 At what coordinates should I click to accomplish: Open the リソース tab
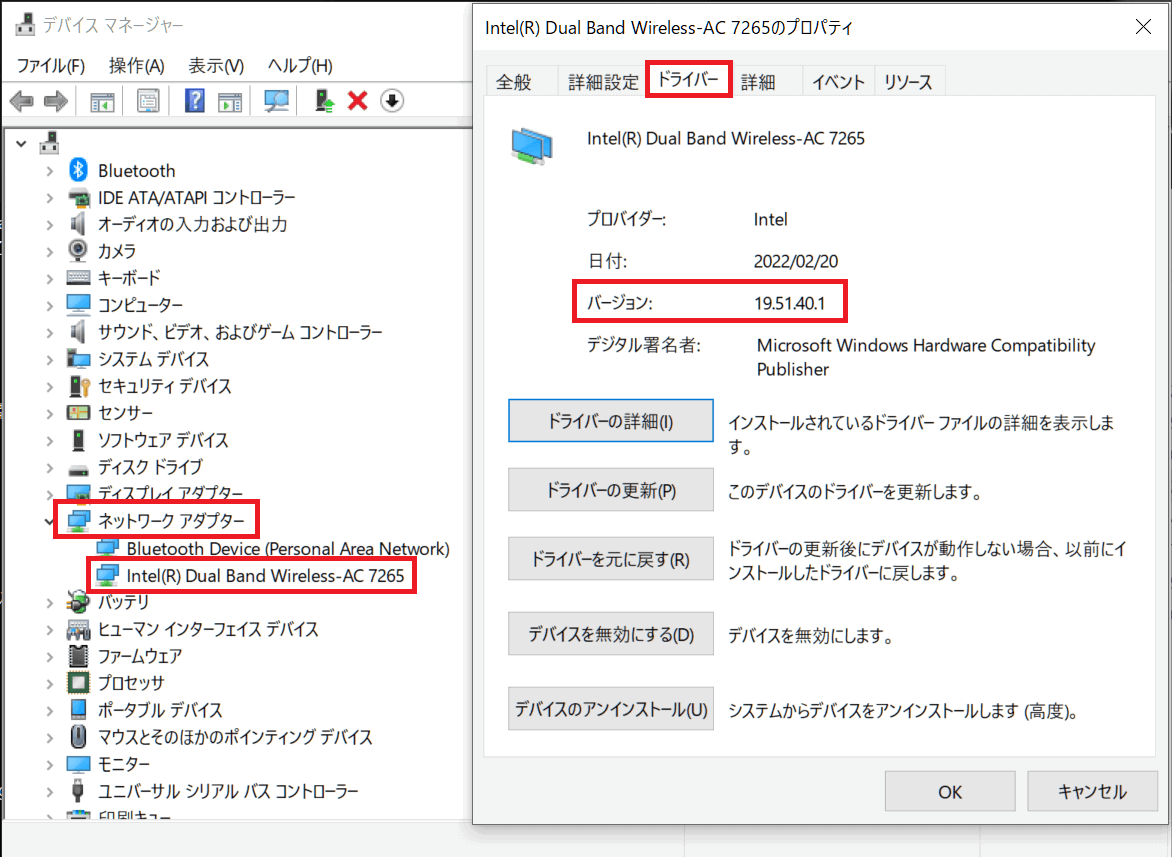[908, 81]
